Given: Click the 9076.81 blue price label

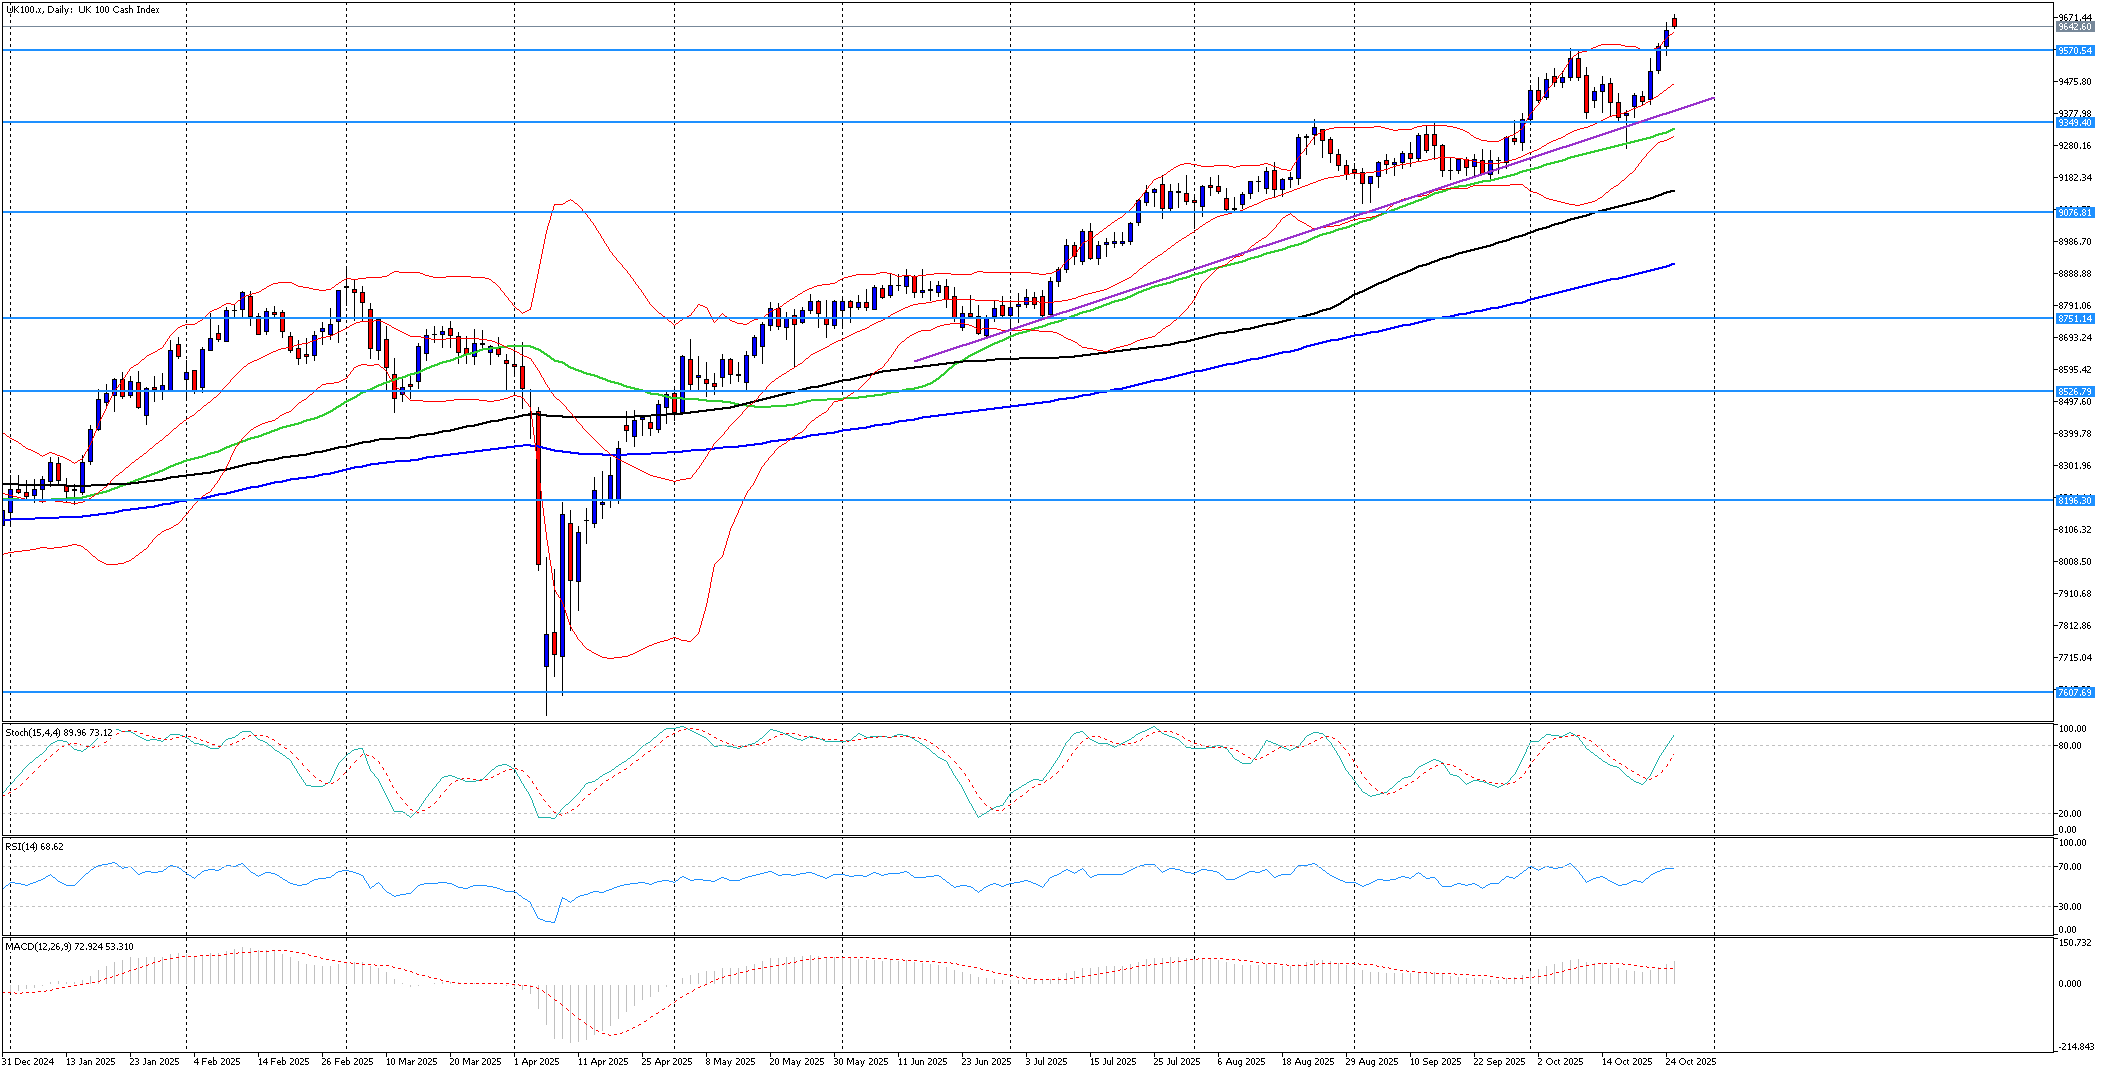Looking at the screenshot, I should [2074, 213].
